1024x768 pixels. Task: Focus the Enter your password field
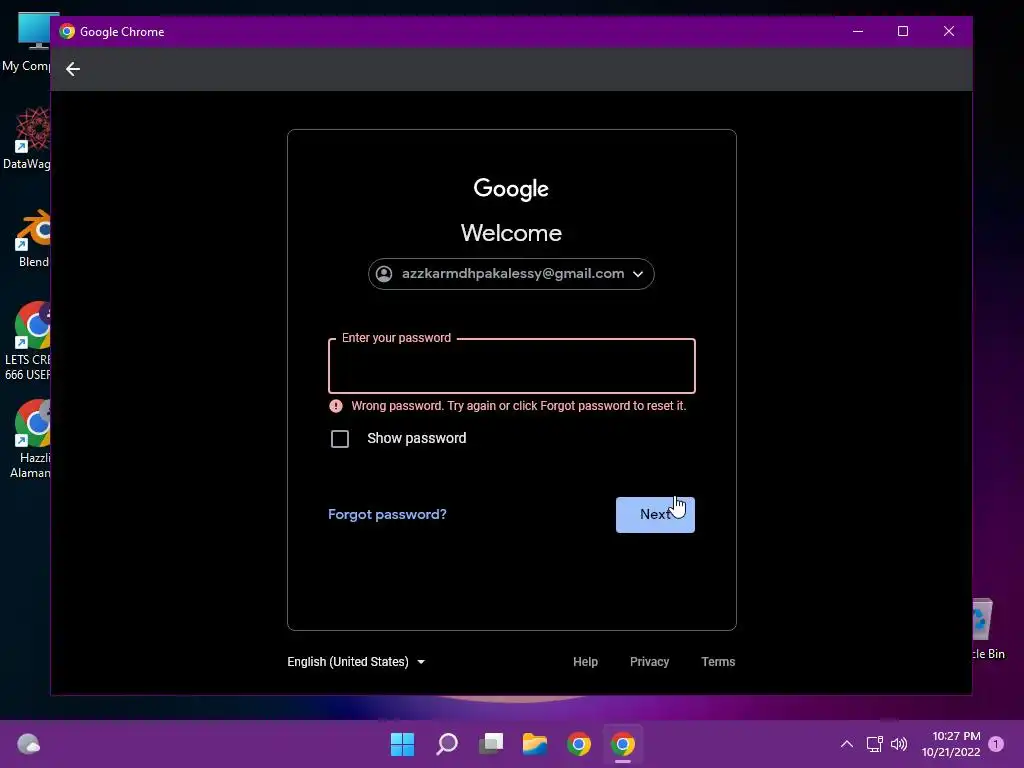[511, 366]
